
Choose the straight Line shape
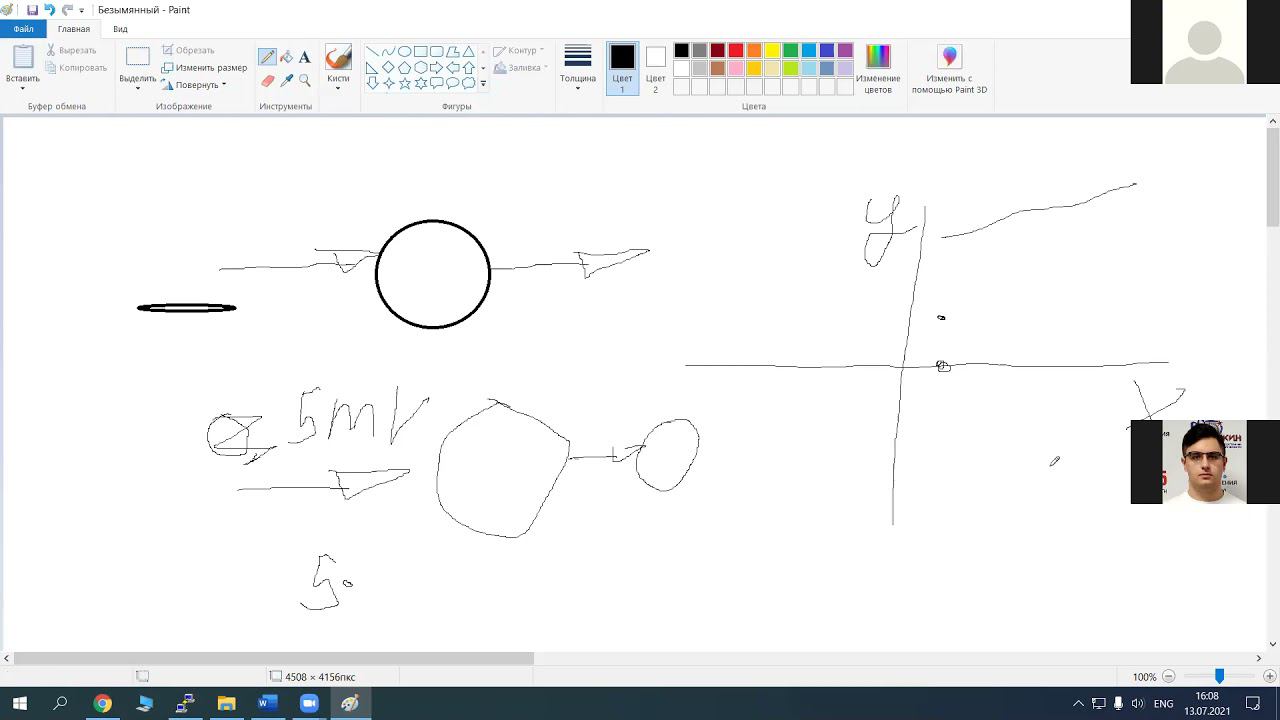[372, 52]
